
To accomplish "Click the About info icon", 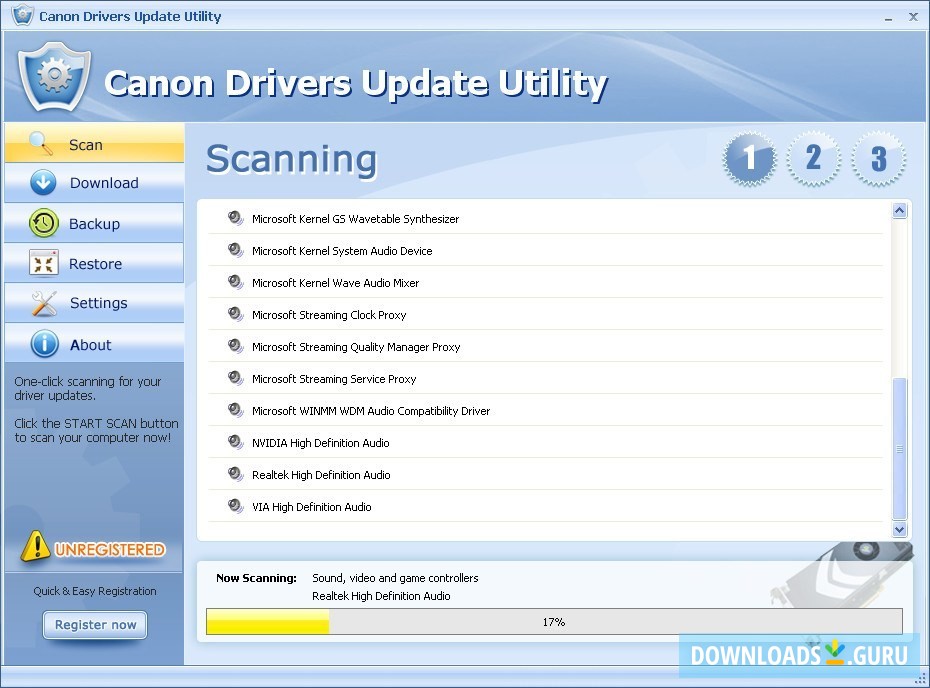I will point(44,342).
